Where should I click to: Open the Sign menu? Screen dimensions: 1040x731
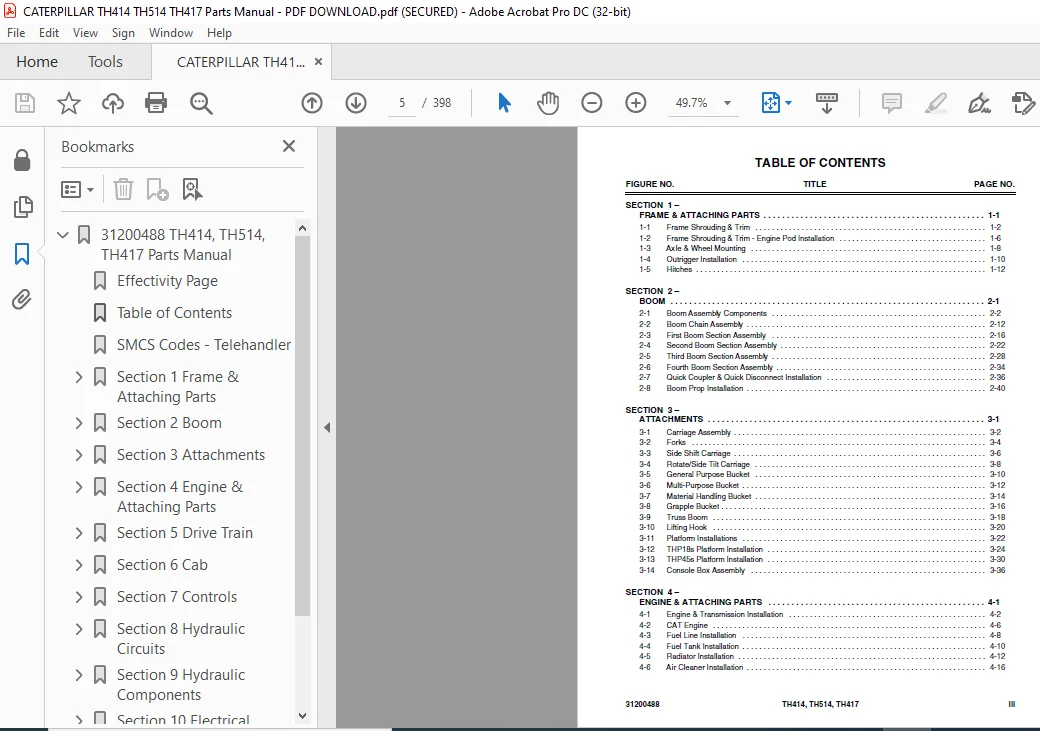[123, 33]
